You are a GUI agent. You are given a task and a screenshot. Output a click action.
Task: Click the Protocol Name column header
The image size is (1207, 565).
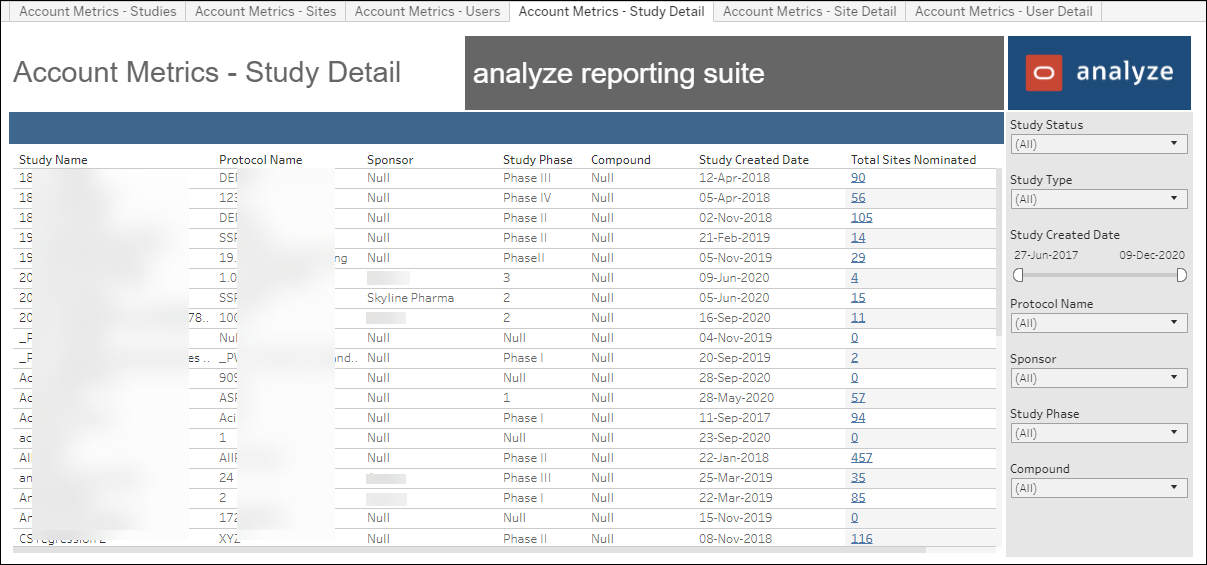coord(260,160)
